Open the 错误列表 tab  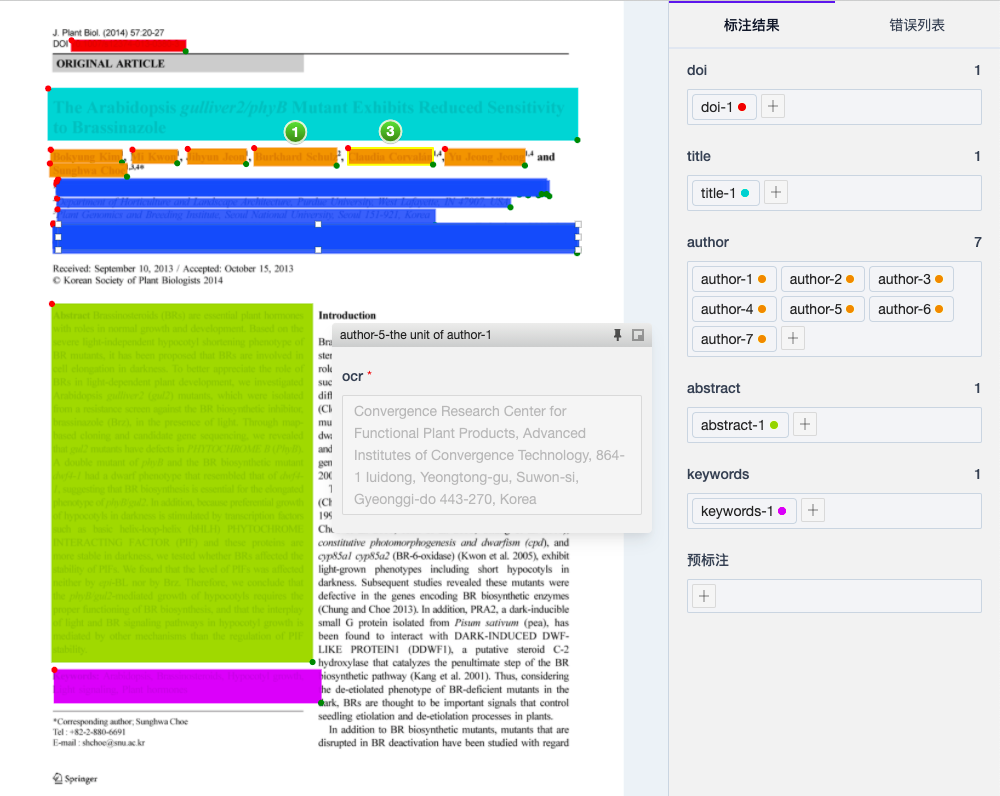click(917, 25)
